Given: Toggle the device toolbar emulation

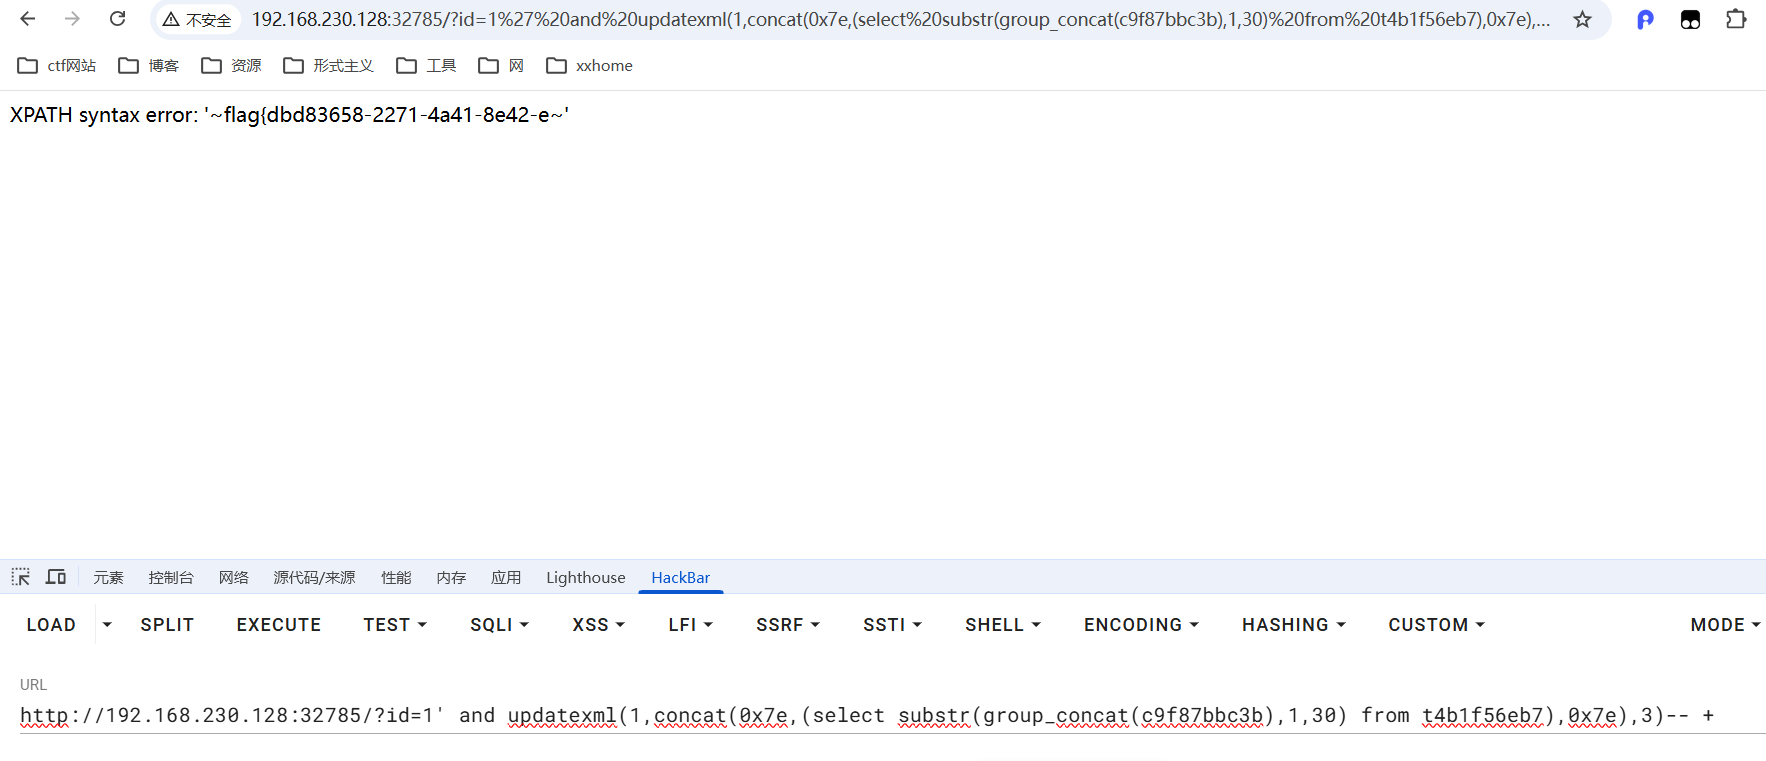Looking at the screenshot, I should click(x=56, y=577).
